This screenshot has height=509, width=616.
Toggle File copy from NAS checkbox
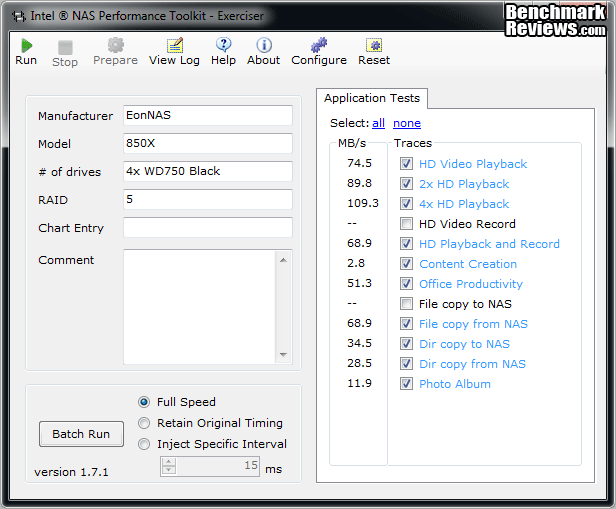[x=406, y=324]
